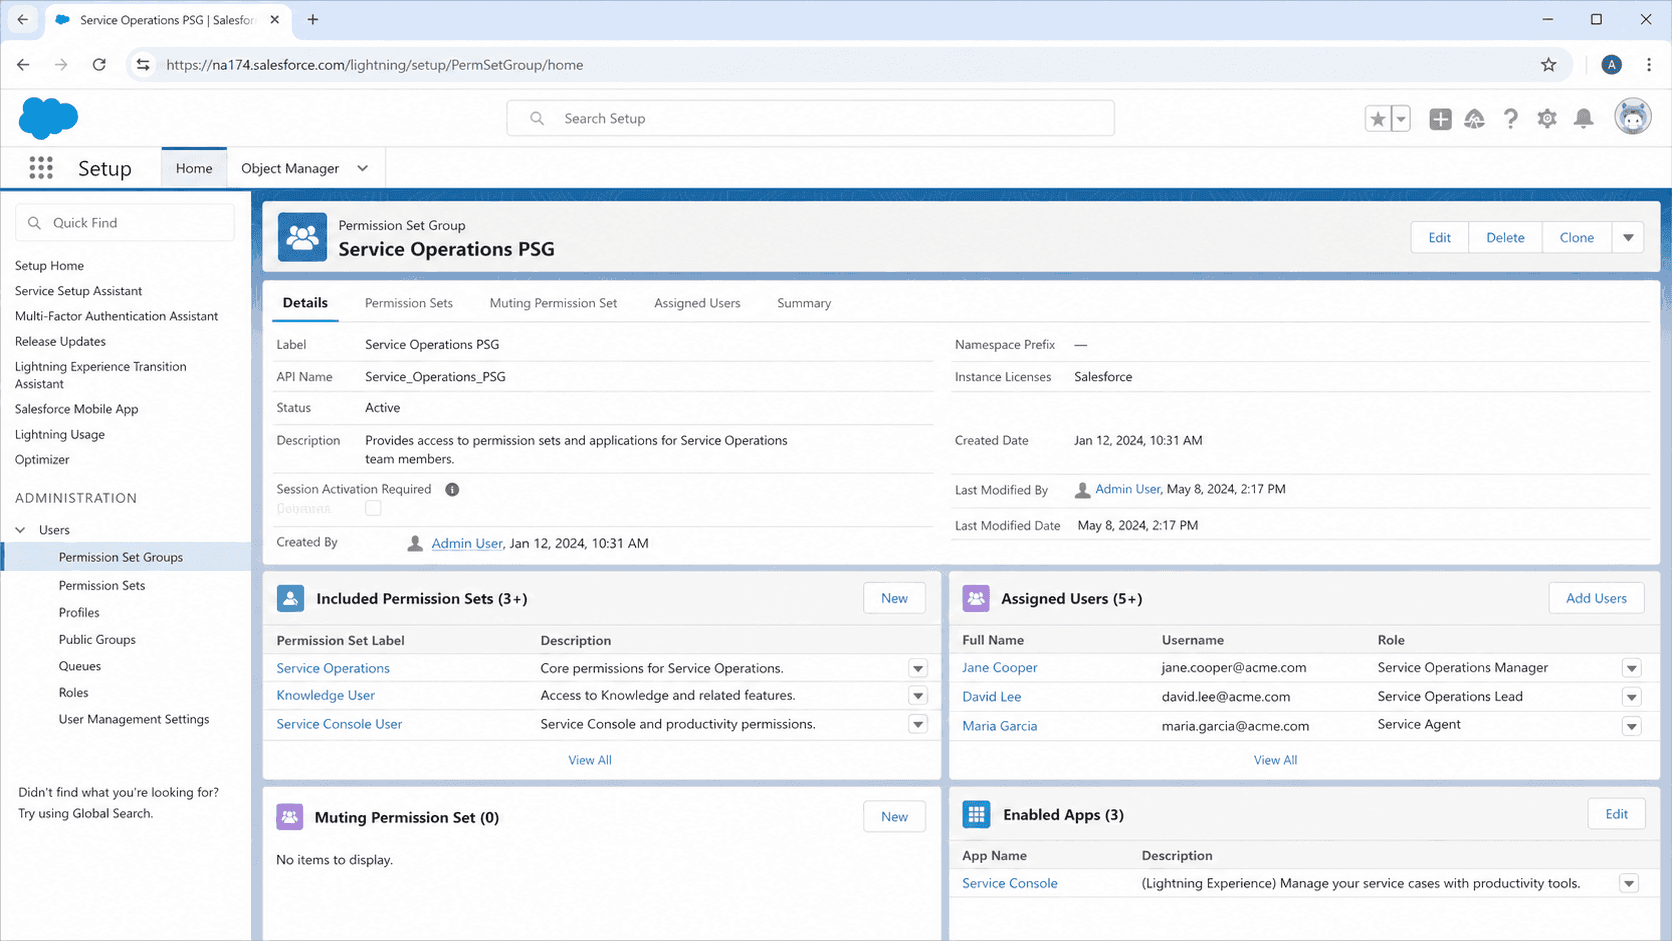Click Add Users button
1672x941 pixels.
tap(1596, 598)
